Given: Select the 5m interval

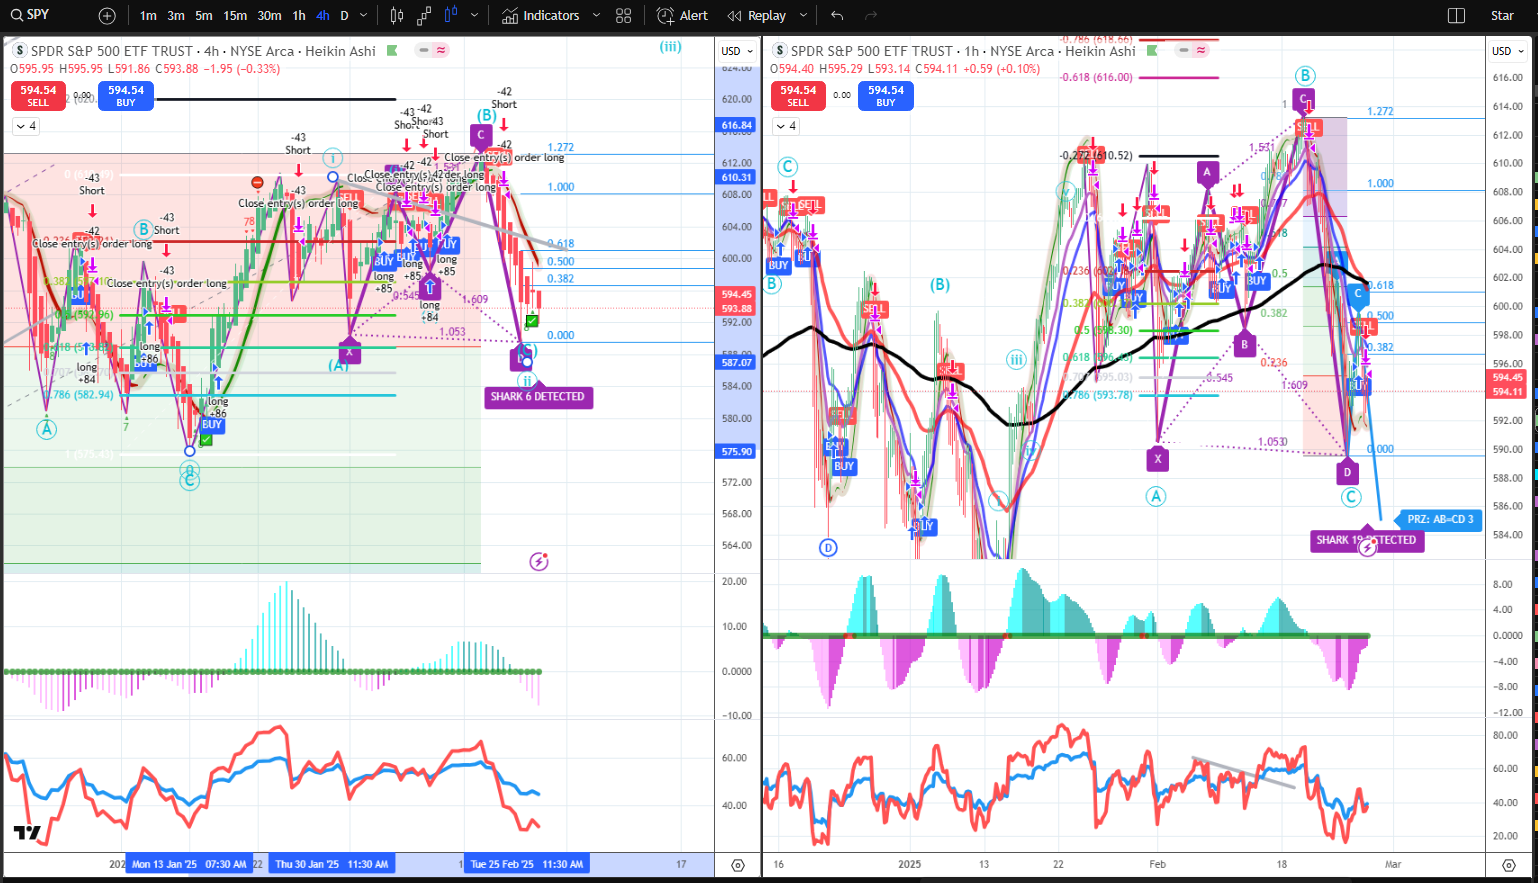Looking at the screenshot, I should 204,16.
